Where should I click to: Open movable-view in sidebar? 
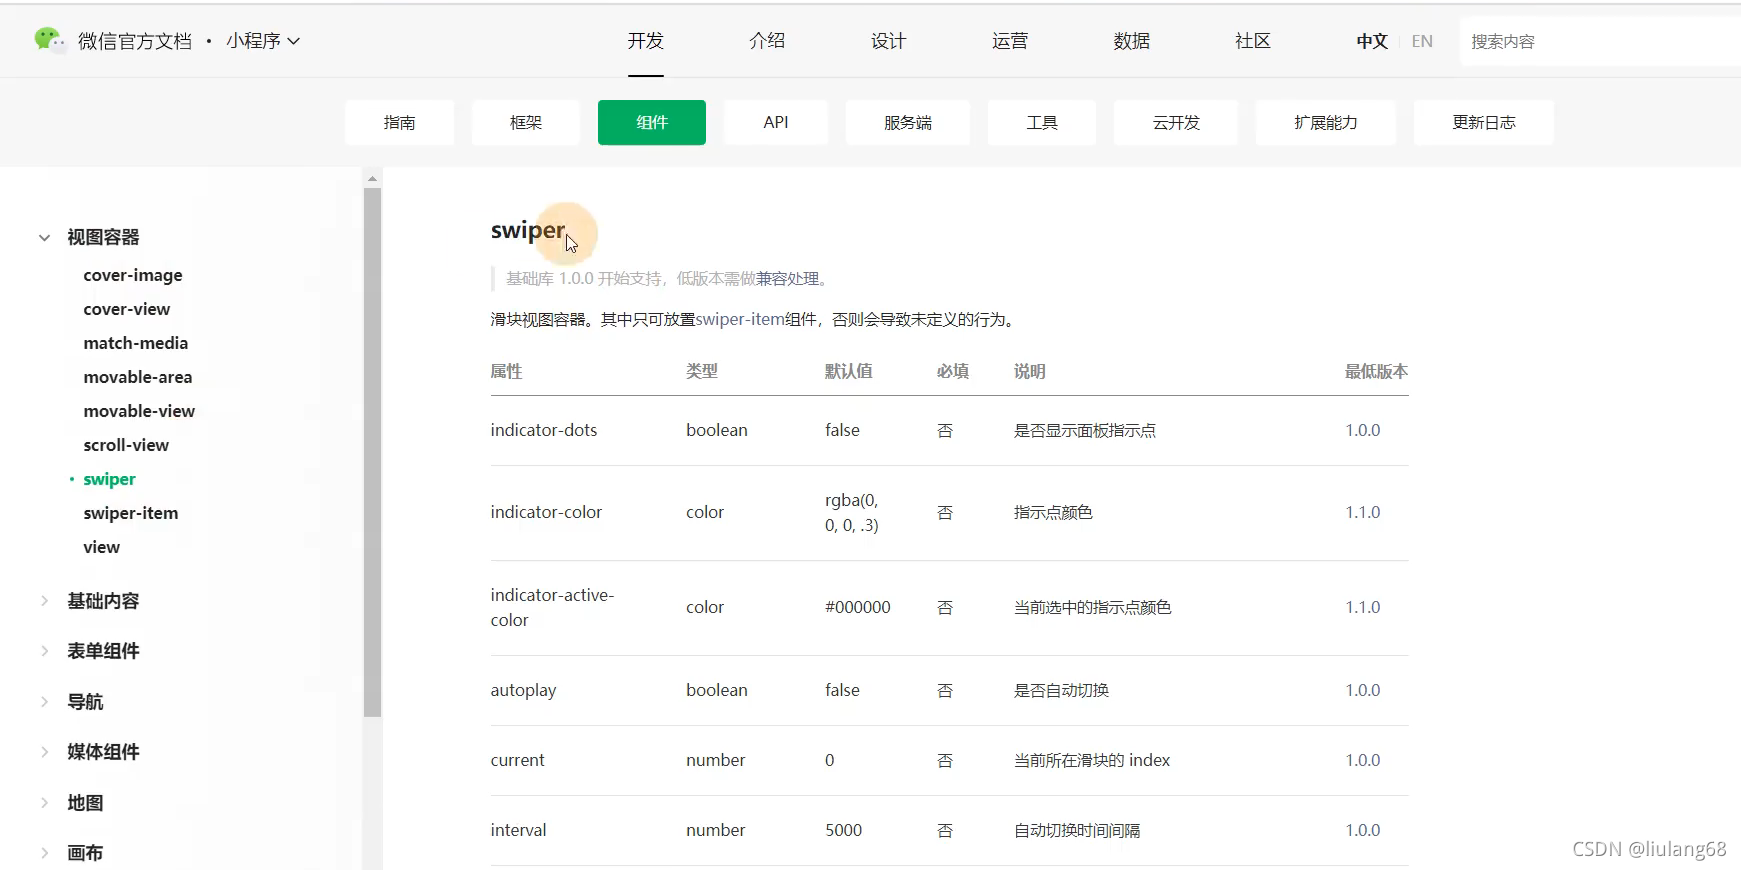139,411
